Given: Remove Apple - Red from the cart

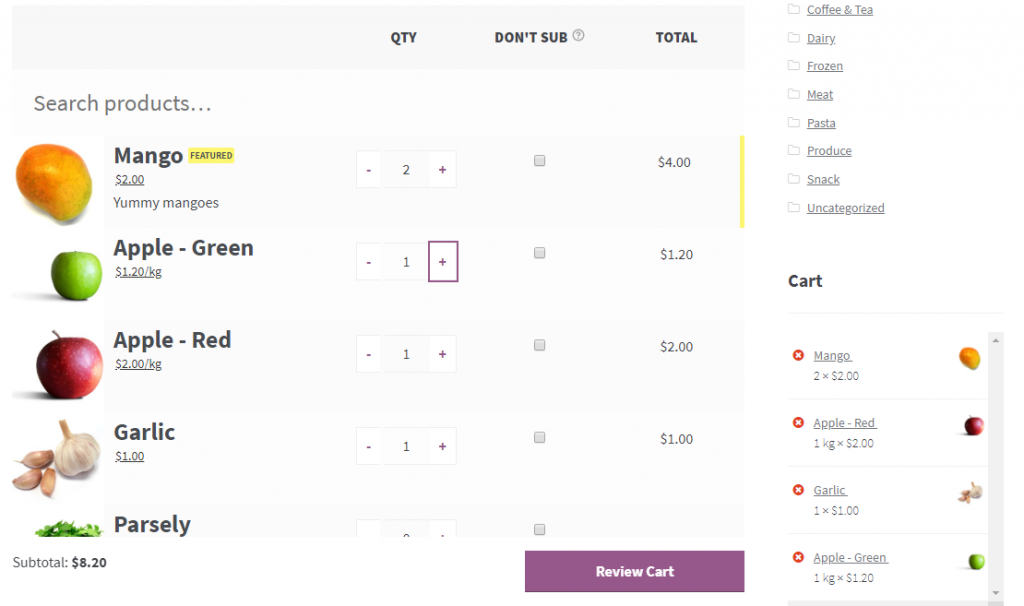Looking at the screenshot, I should (x=798, y=423).
